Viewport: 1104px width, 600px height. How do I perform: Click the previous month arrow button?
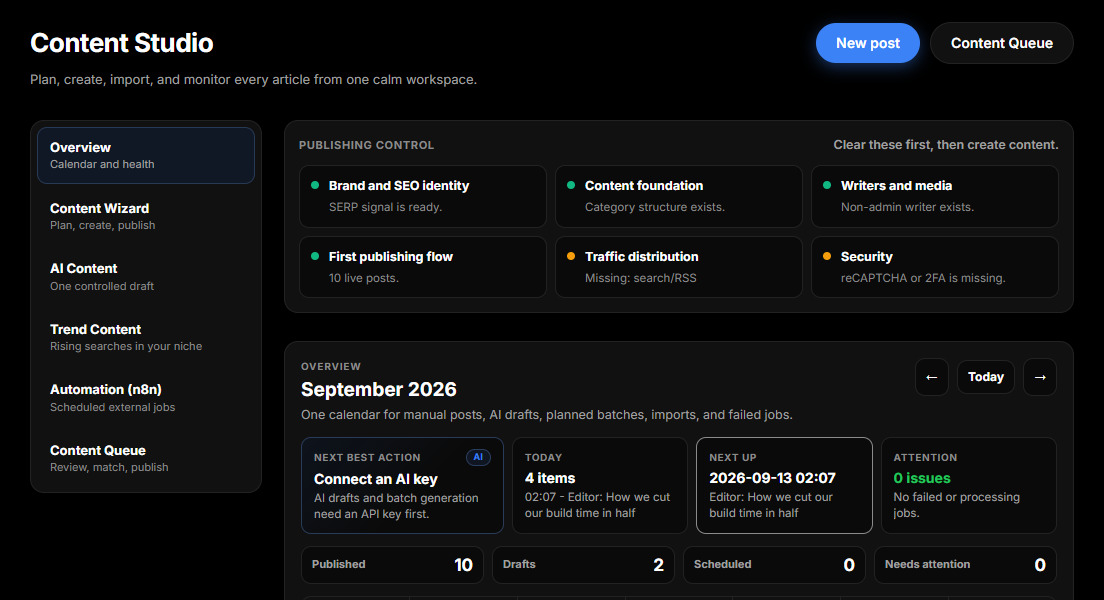tap(932, 377)
